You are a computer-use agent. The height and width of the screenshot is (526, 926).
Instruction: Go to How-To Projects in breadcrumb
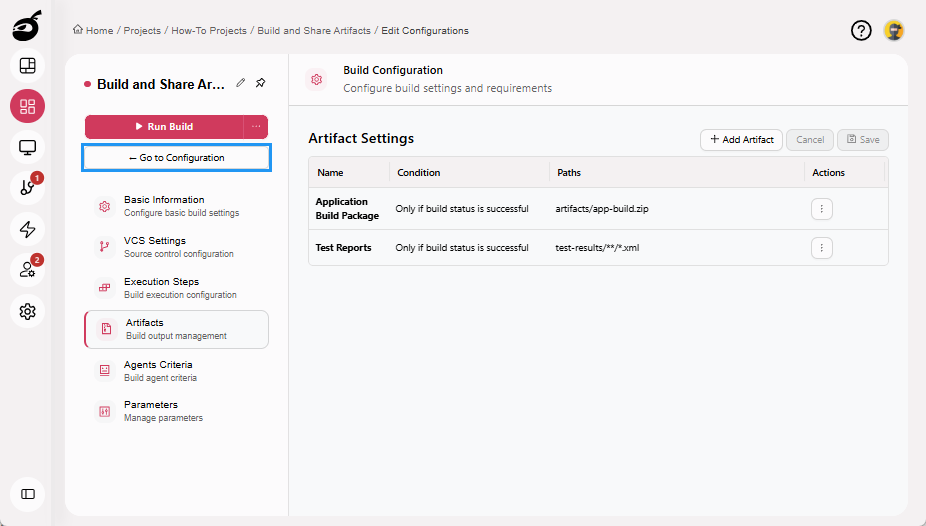click(209, 31)
